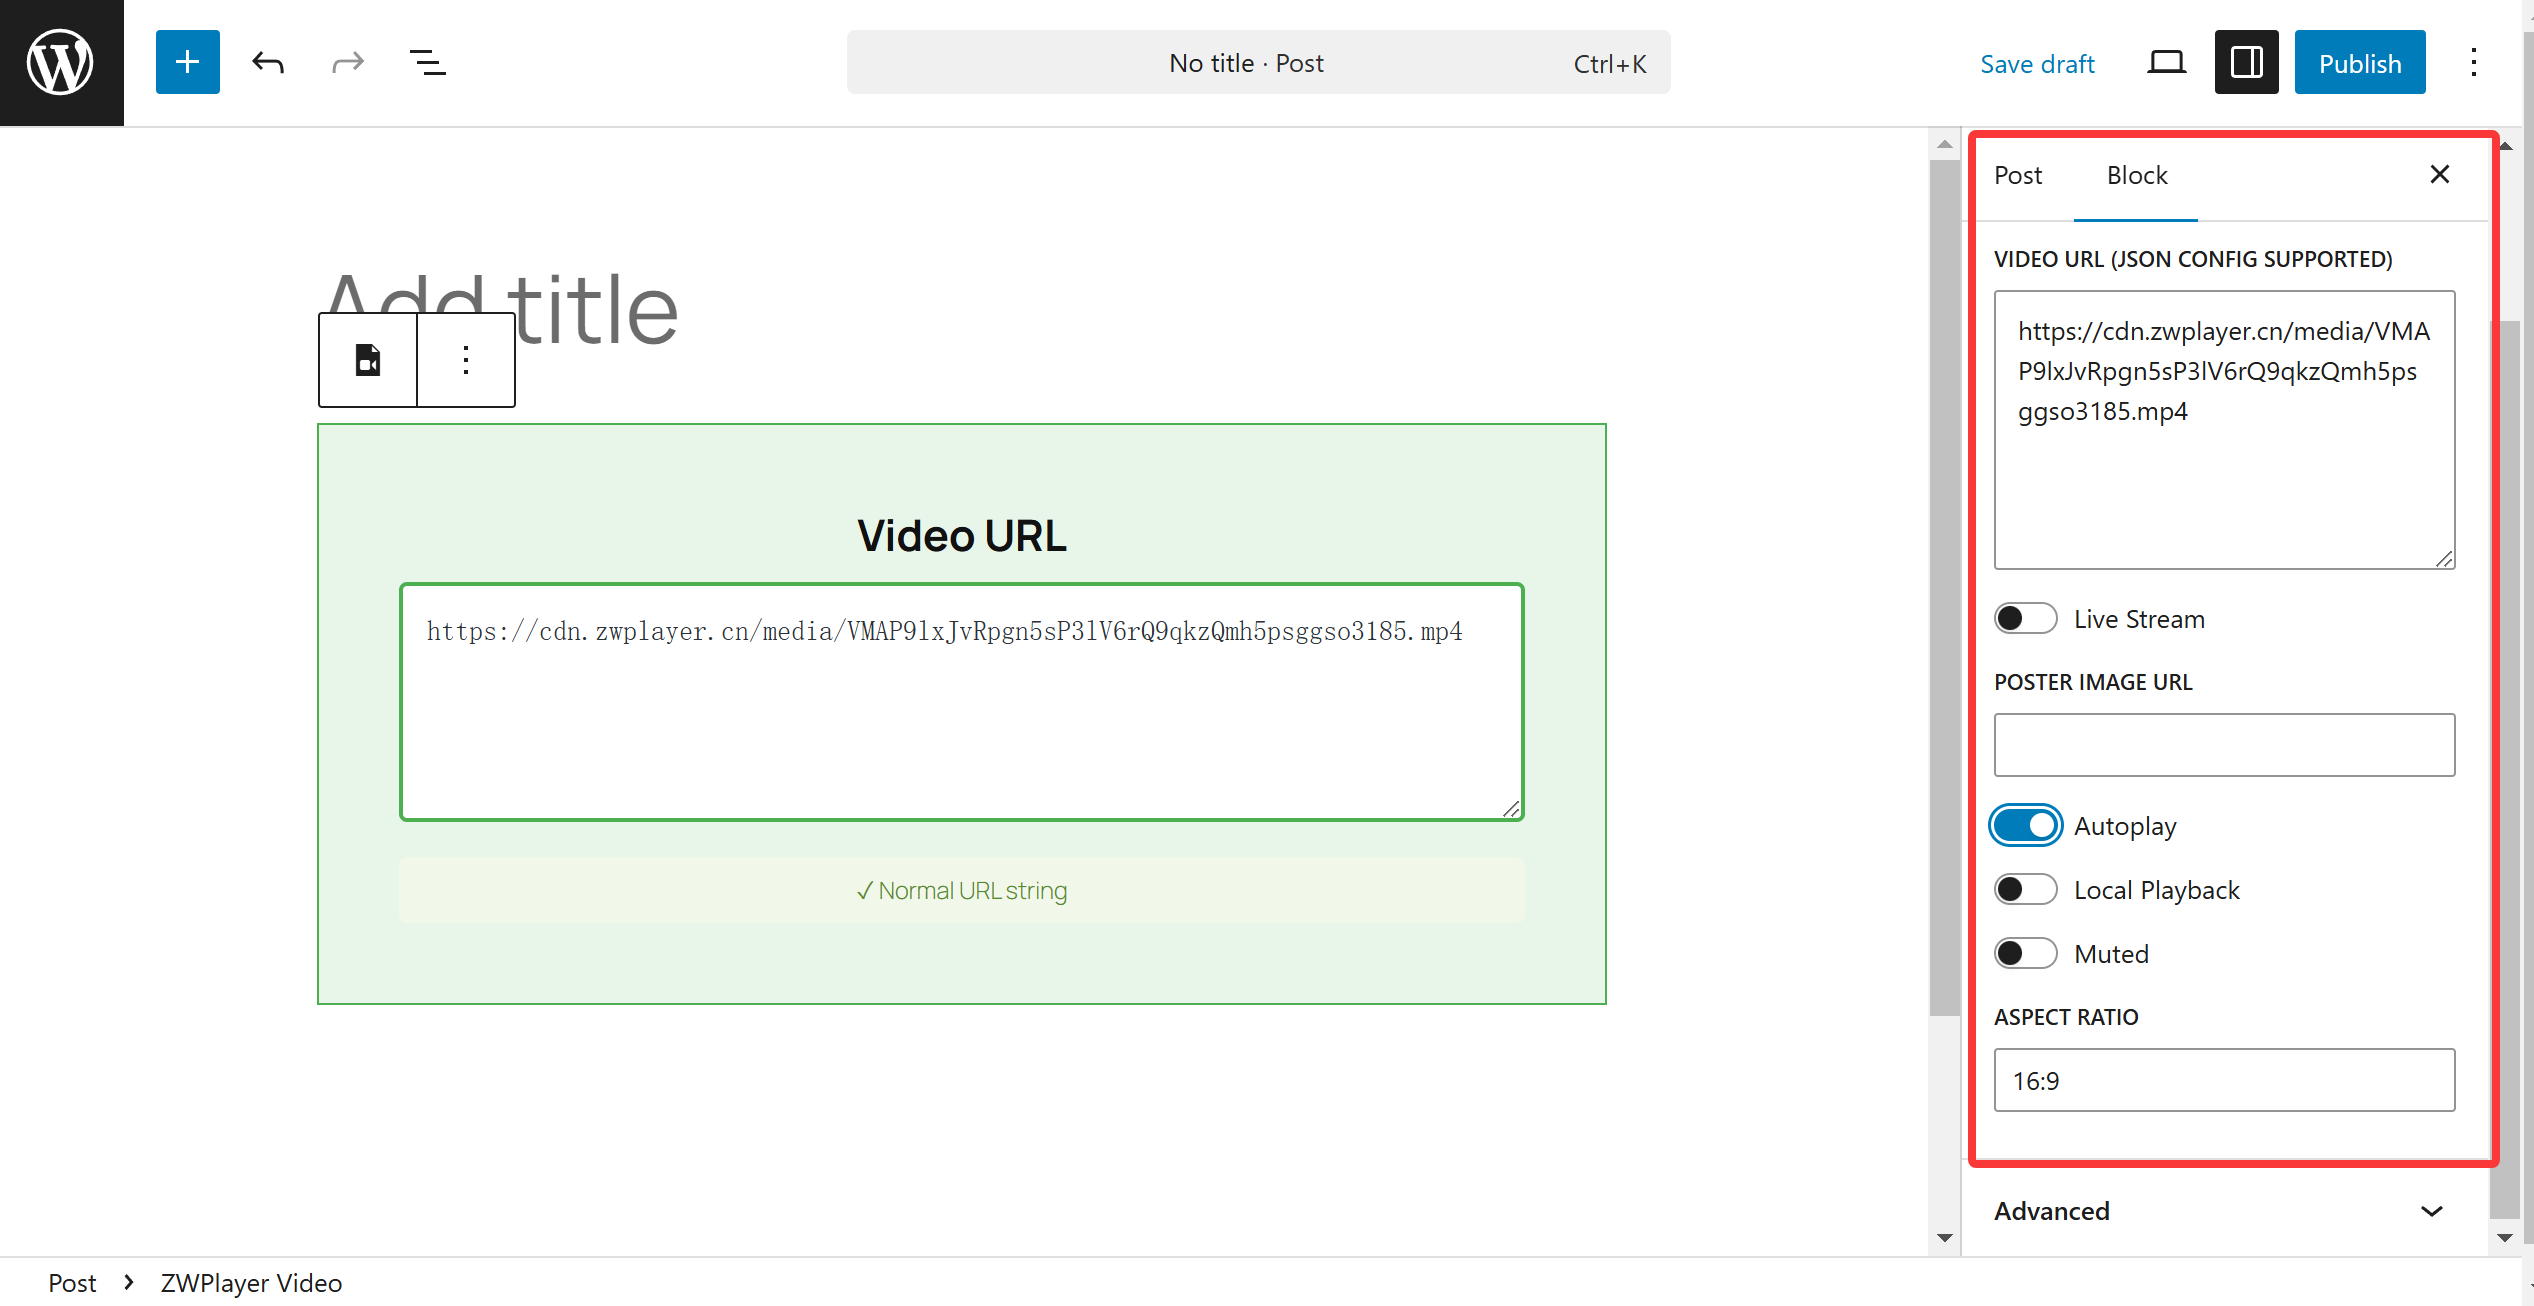Click the Poster Image URL field
This screenshot has height=1306, width=2534.
point(2224,745)
